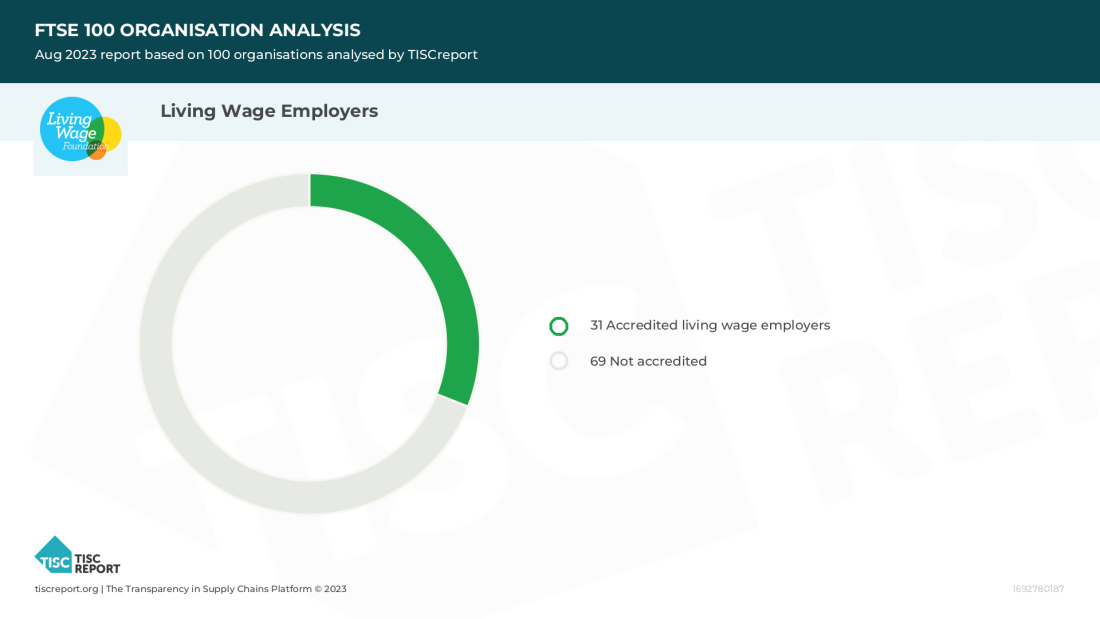Image resolution: width=1100 pixels, height=619 pixels.
Task: Open the tiscreport.org footer link
Action: point(66,589)
